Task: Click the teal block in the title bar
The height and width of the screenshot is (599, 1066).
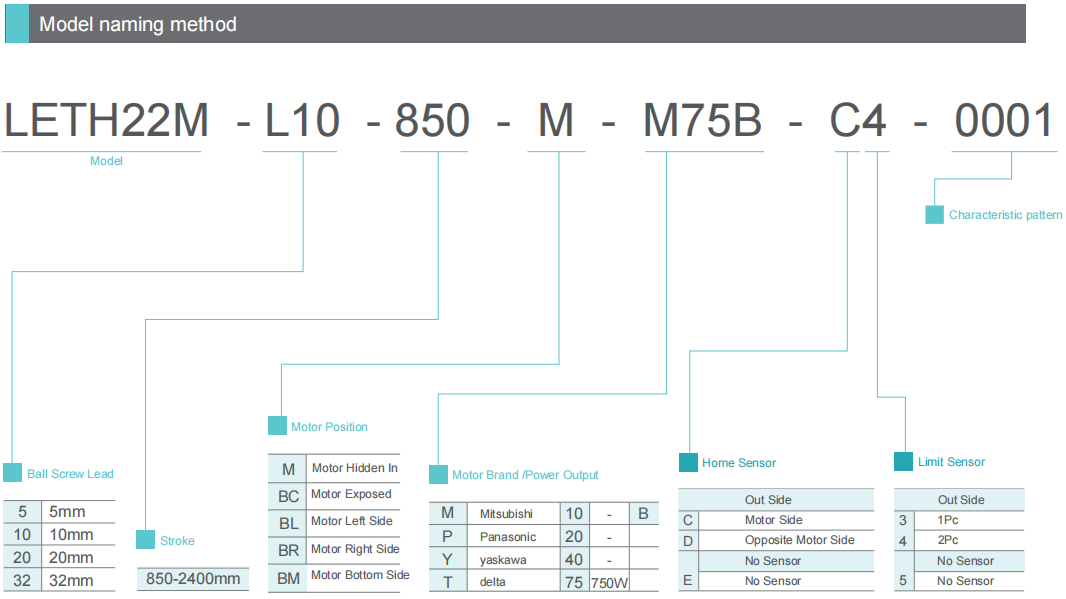Action: tap(17, 24)
